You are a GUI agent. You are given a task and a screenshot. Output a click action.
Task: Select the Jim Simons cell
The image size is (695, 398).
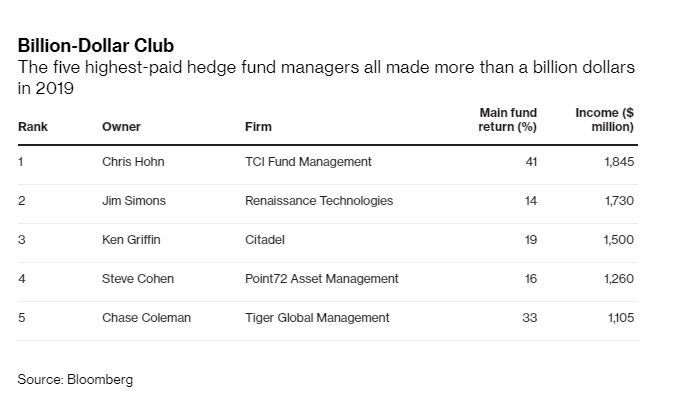(x=134, y=201)
